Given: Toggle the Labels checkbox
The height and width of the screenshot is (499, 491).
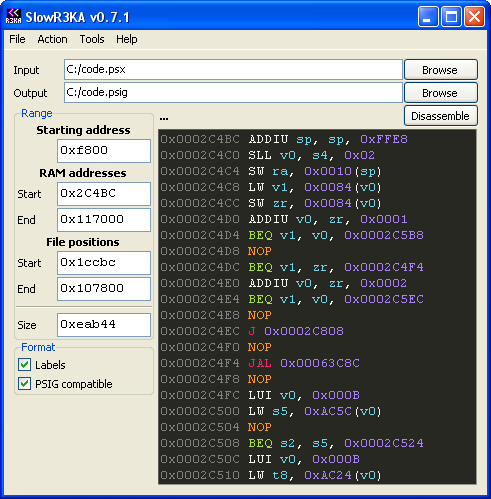Looking at the screenshot, I should [x=24, y=365].
